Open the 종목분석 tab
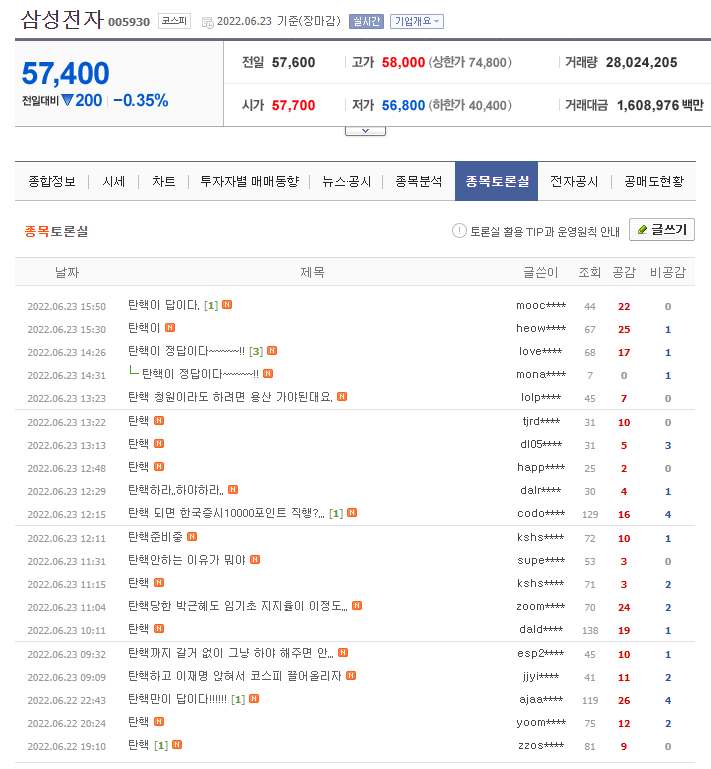Viewport: 711px width, 769px height. click(x=419, y=181)
